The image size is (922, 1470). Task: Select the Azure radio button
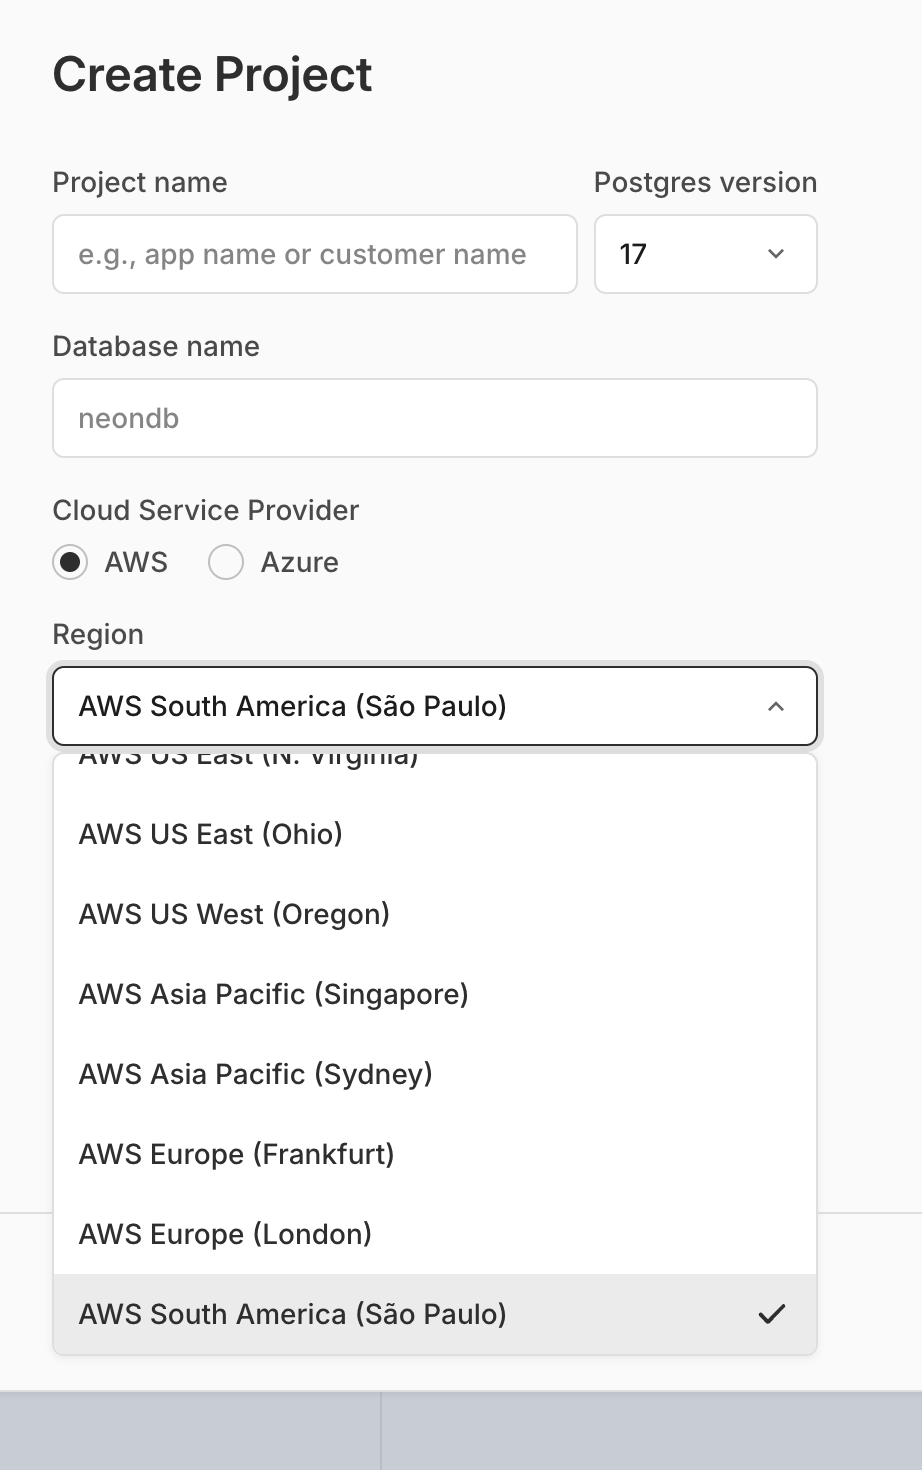coord(226,562)
